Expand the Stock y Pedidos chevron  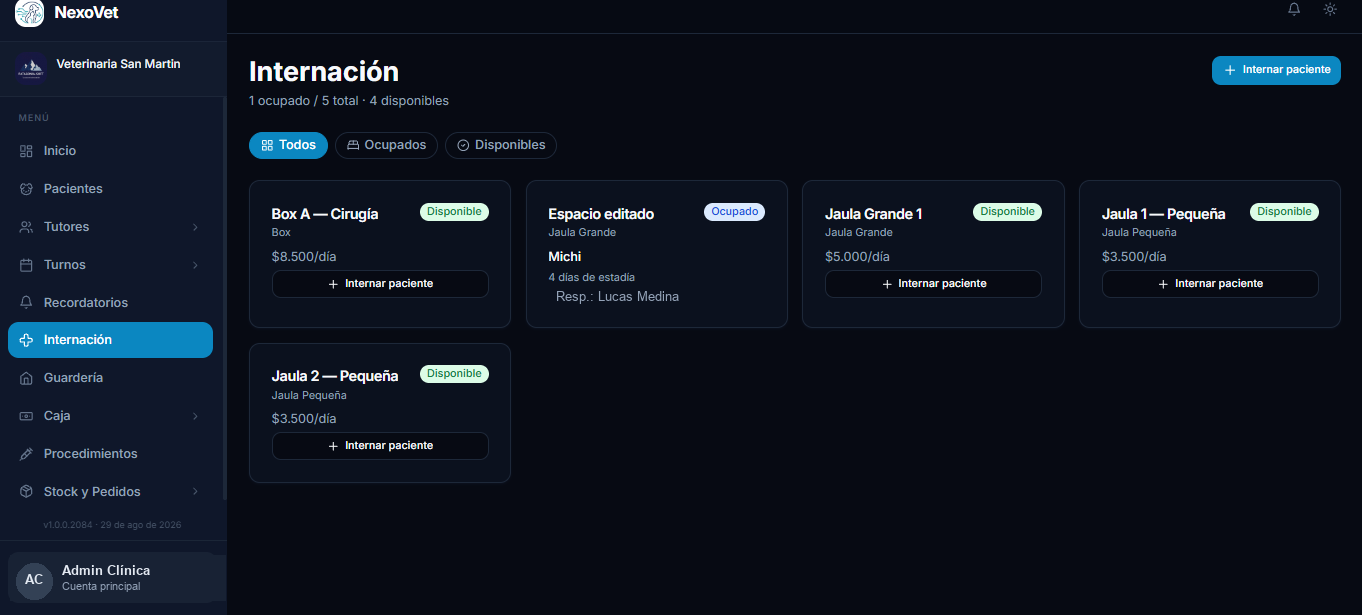point(195,492)
